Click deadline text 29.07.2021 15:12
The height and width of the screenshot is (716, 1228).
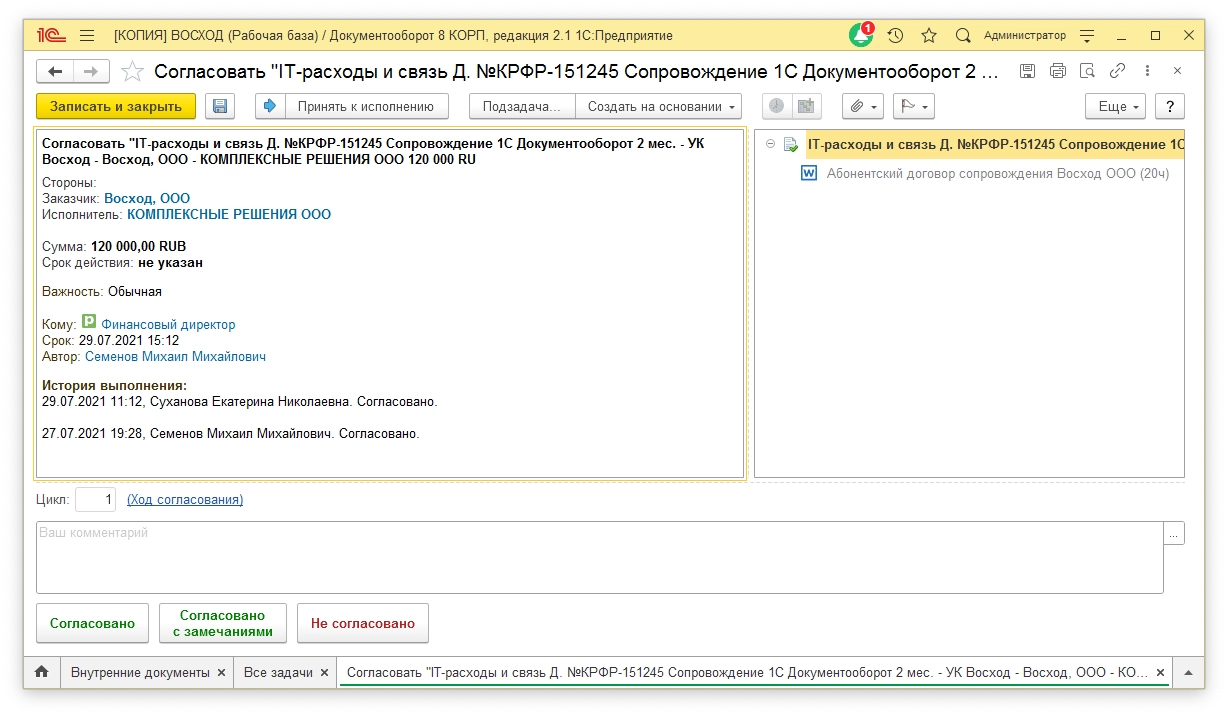coord(129,340)
